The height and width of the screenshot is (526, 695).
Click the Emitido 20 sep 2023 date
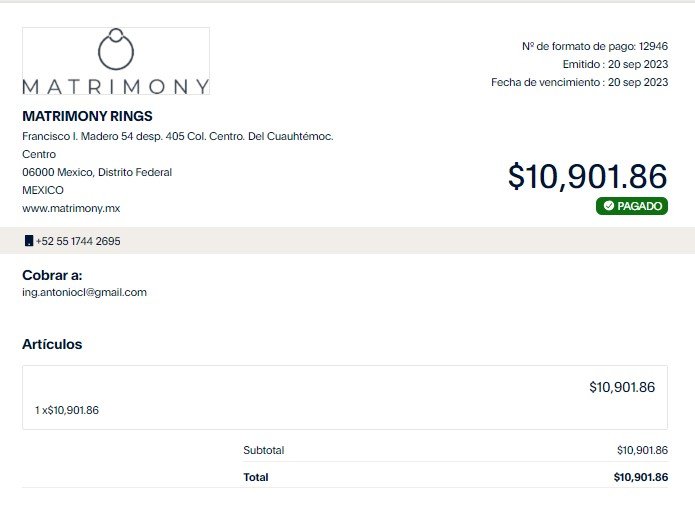615,64
